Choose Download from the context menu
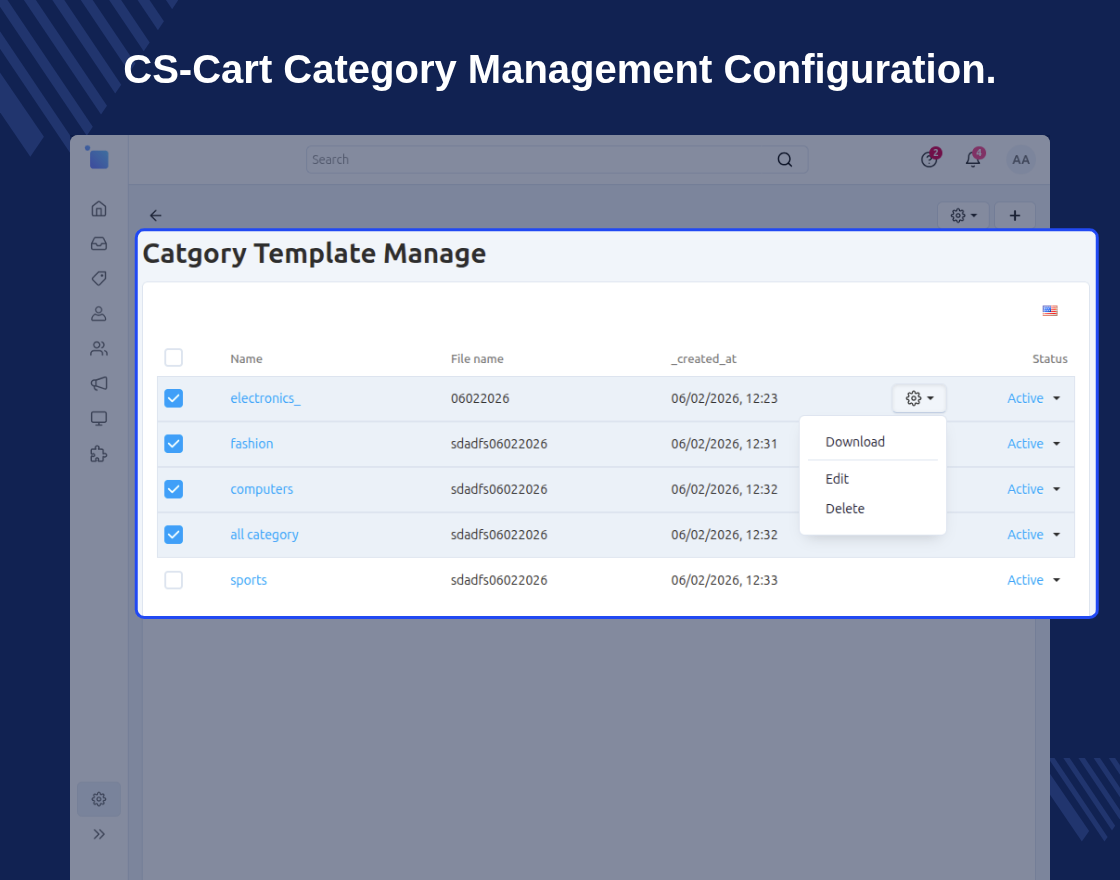Viewport: 1120px width, 880px height. 855,441
